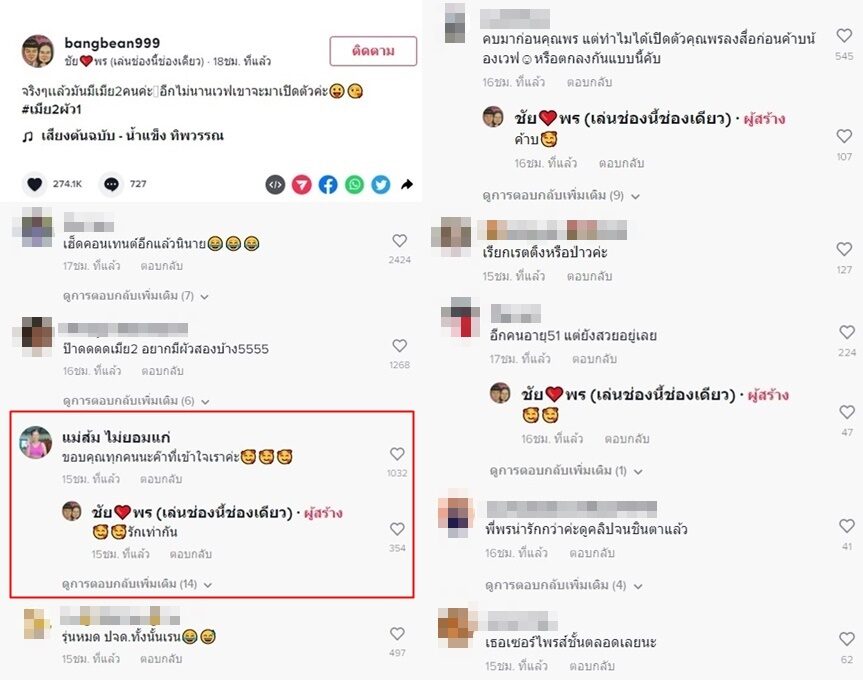This screenshot has width=863, height=680.
Task: Click the music note beside the sound title
Action: (28, 136)
